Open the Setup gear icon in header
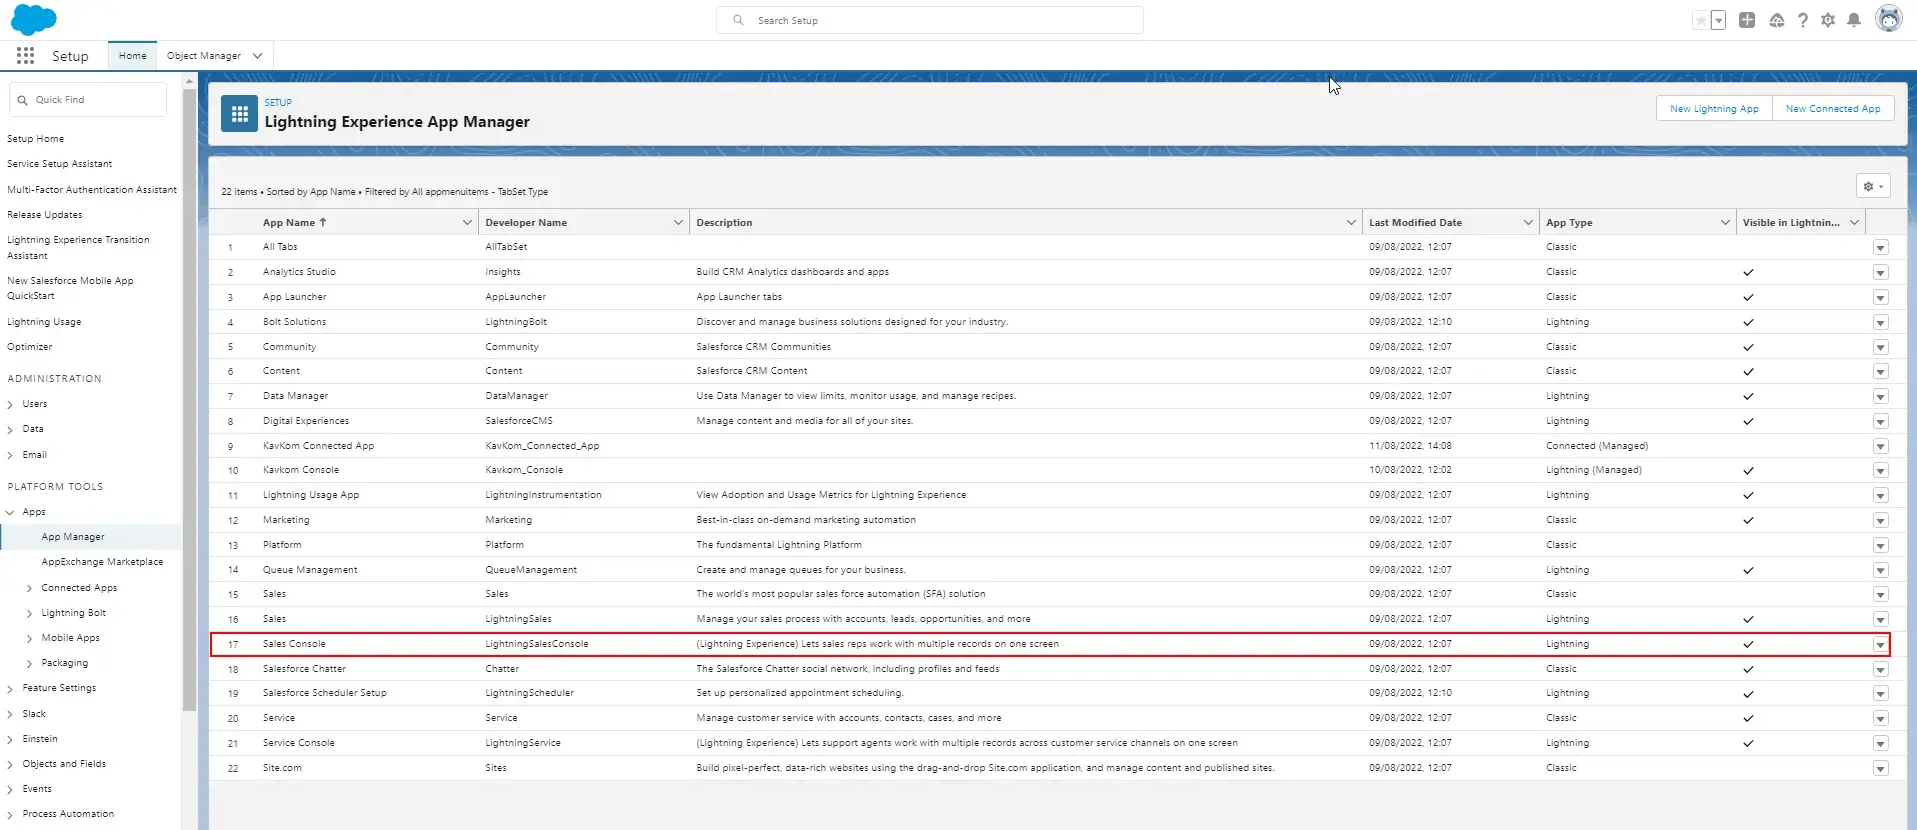Screen dimensions: 1917x830 (1828, 20)
